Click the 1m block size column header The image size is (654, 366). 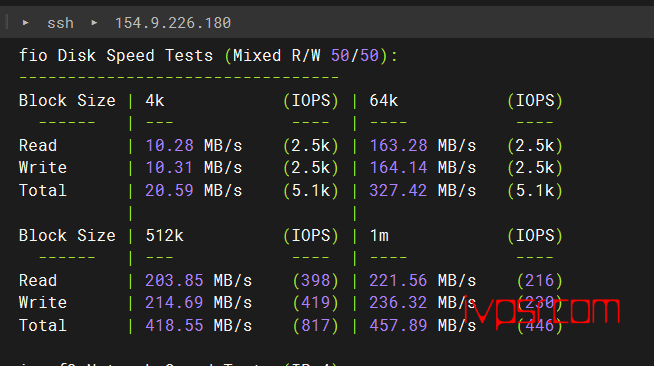click(379, 236)
